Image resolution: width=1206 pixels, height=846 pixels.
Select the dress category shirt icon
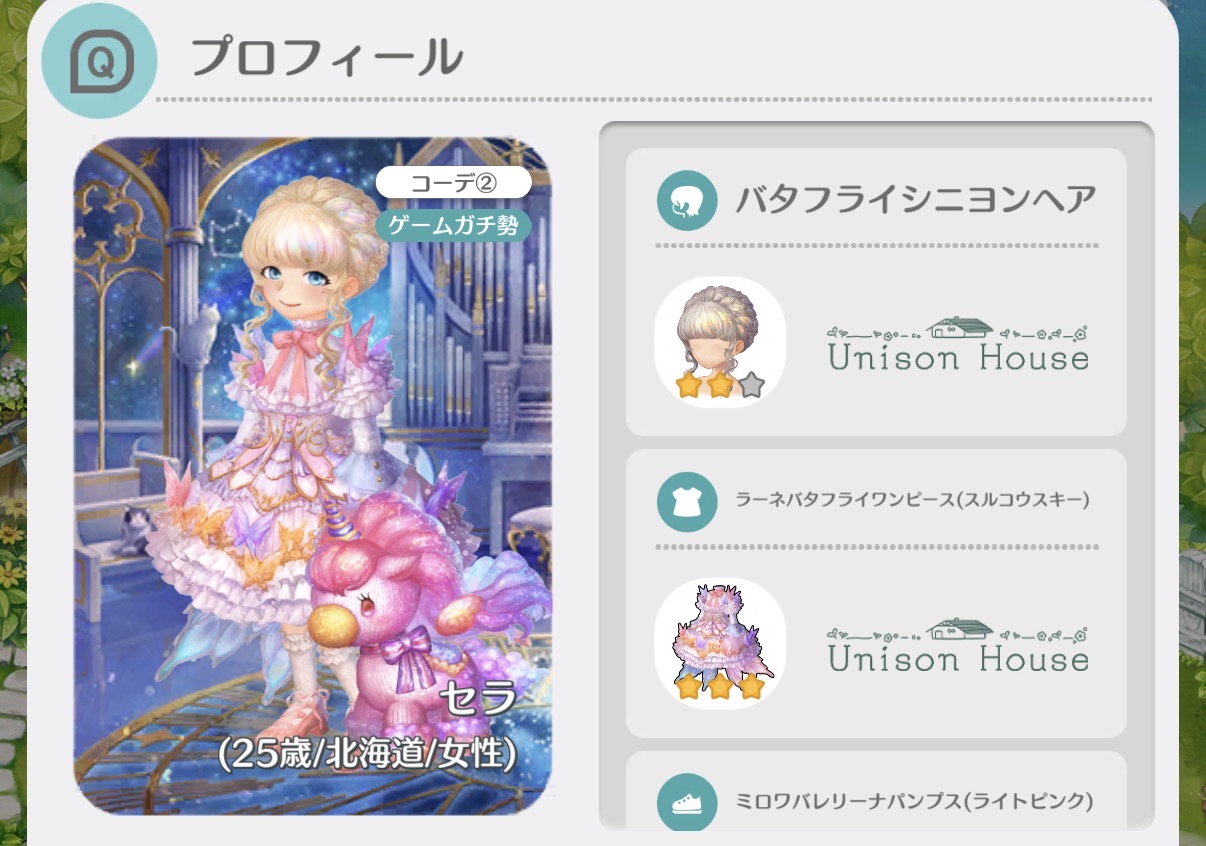(687, 502)
